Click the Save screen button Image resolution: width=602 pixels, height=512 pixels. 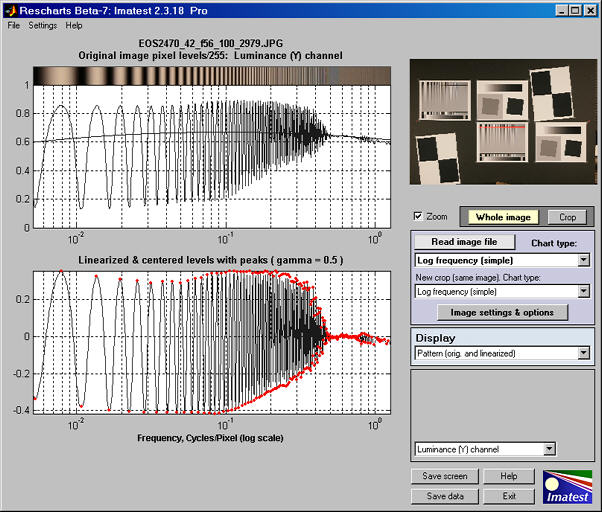coord(445,476)
